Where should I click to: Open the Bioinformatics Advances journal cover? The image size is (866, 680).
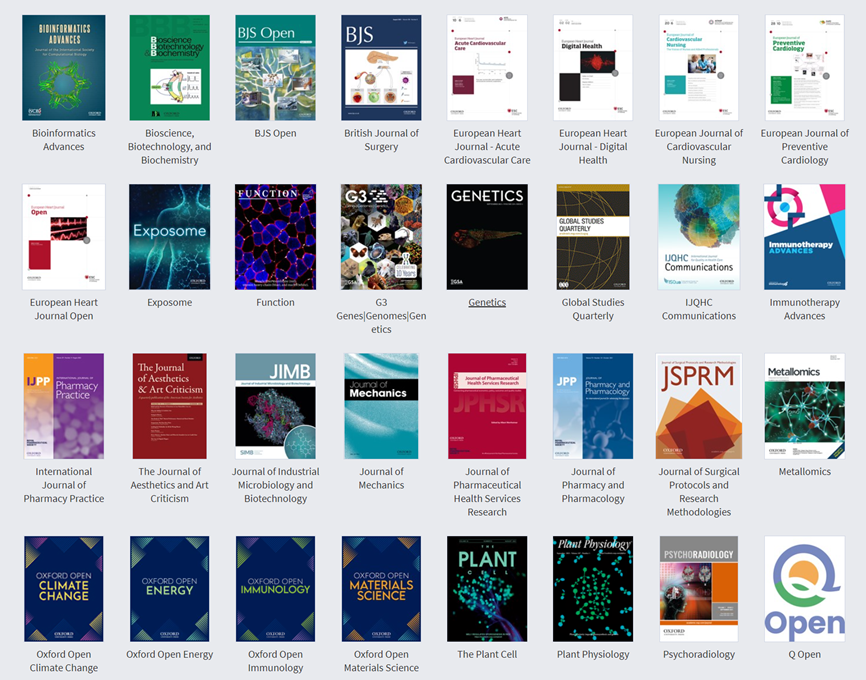[x=64, y=67]
